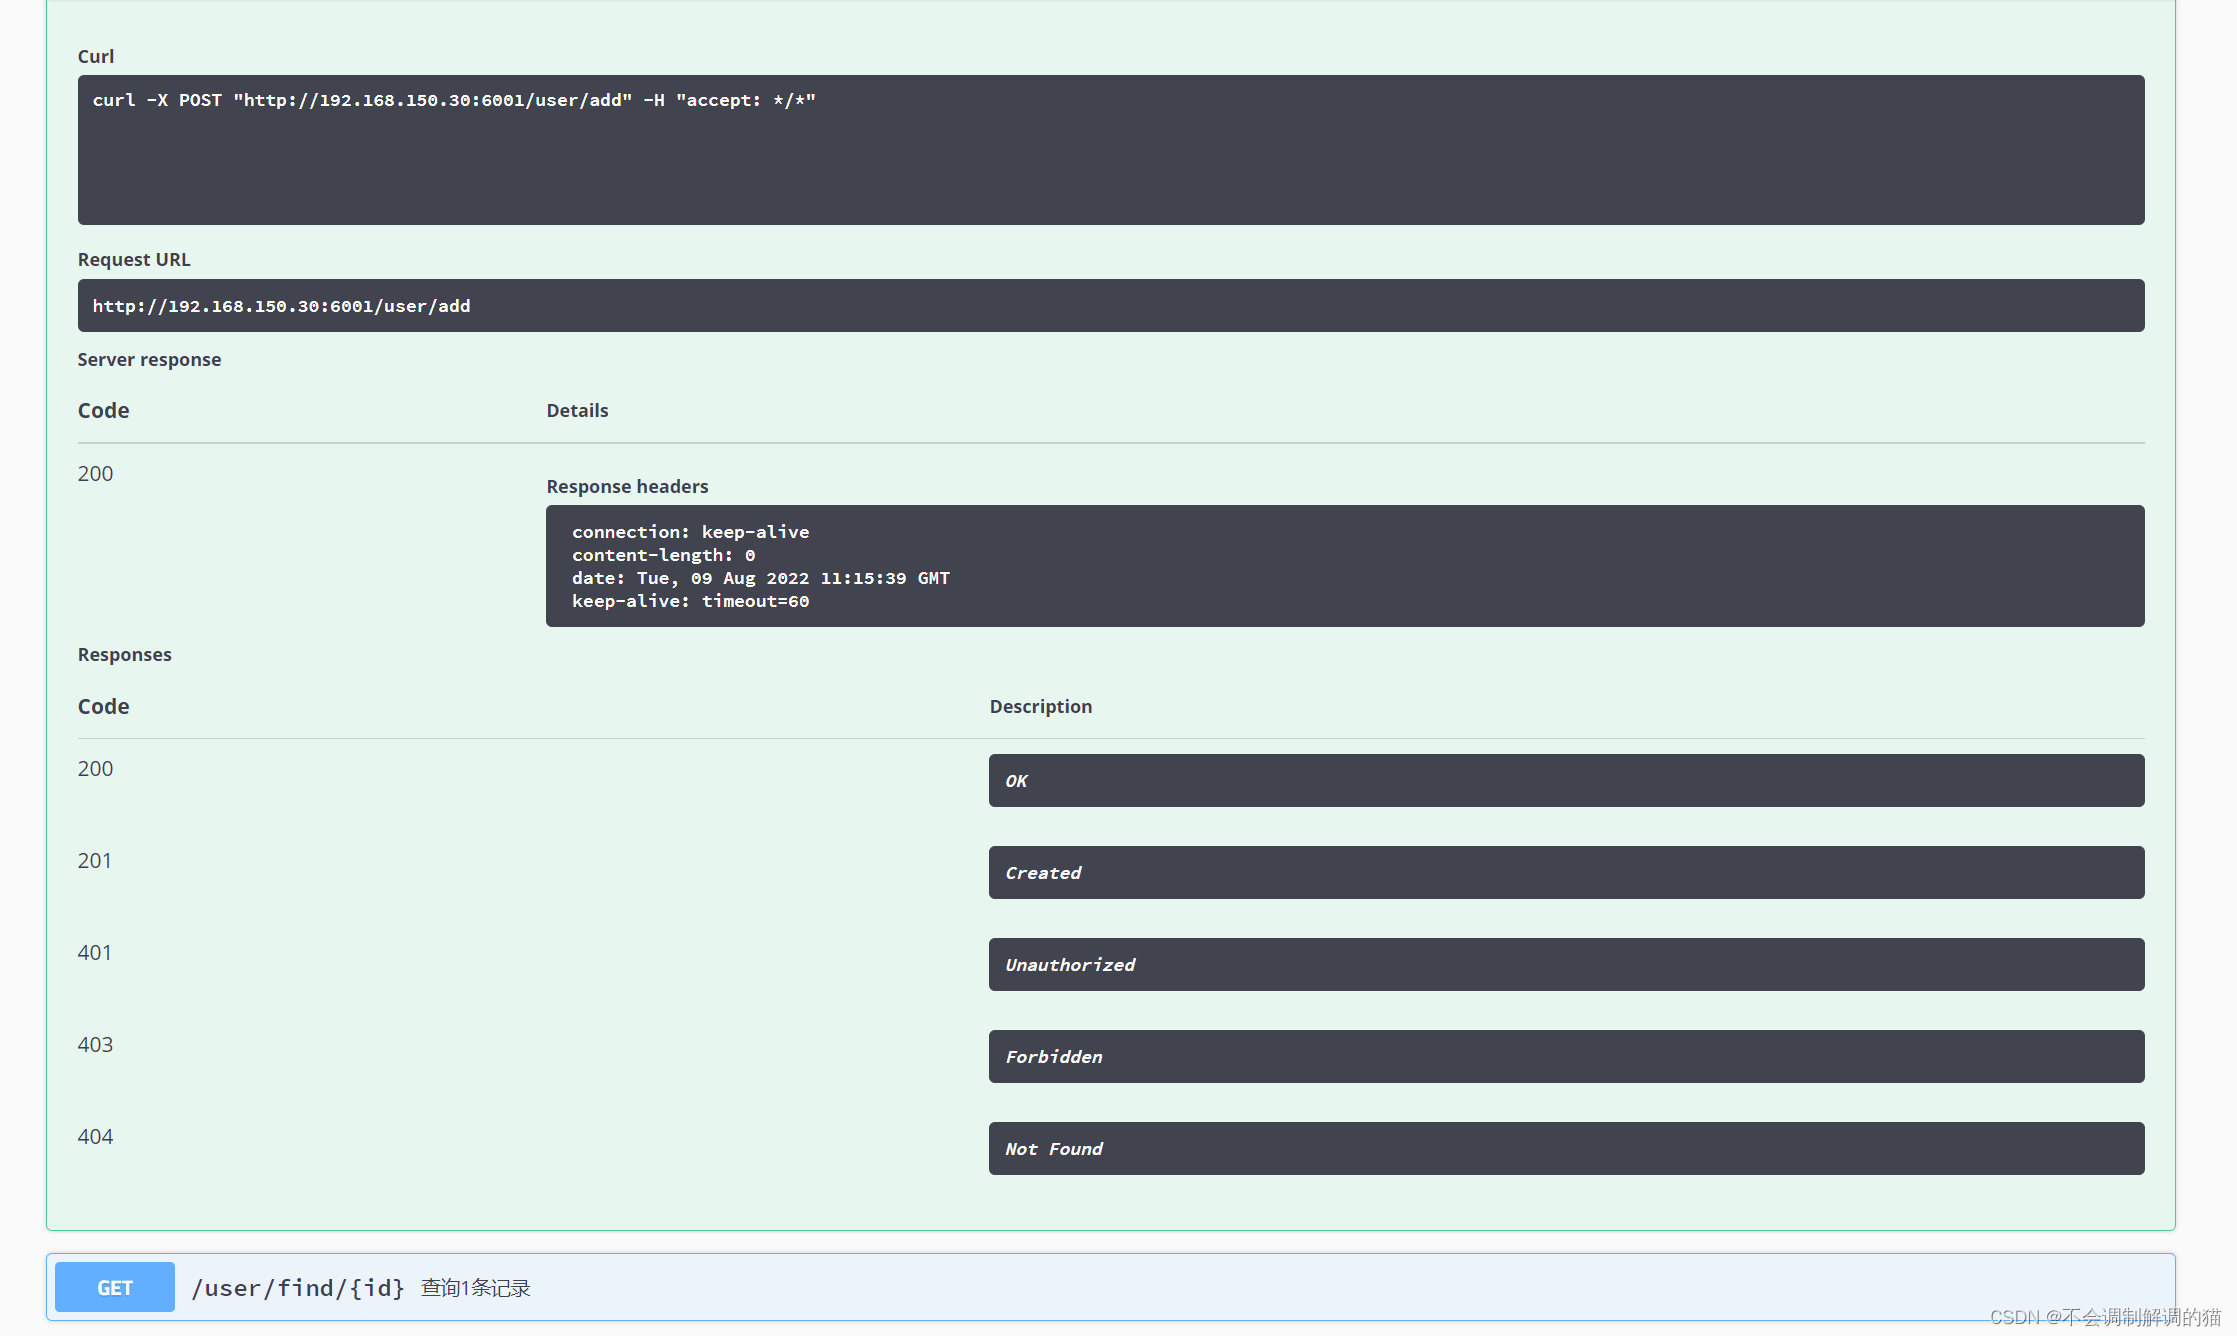Click the Forbidden description box
Image resolution: width=2237 pixels, height=1336 pixels.
(x=1566, y=1056)
